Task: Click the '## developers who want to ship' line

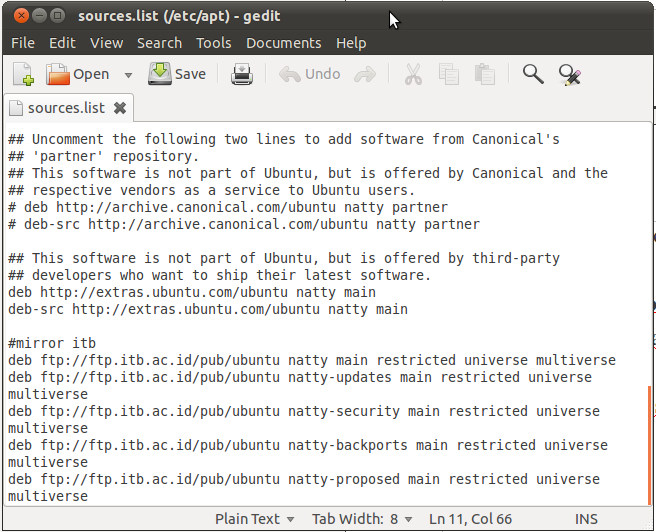Action: click(219, 275)
